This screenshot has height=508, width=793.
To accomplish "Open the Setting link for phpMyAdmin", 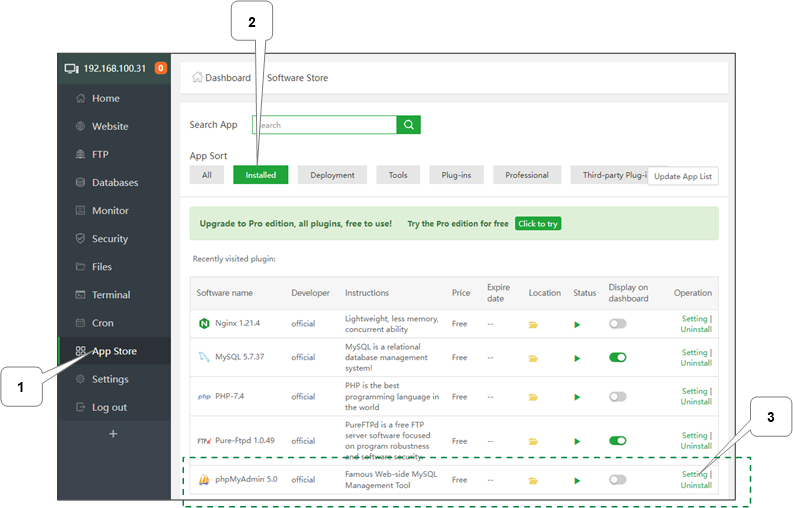I will (x=694, y=474).
